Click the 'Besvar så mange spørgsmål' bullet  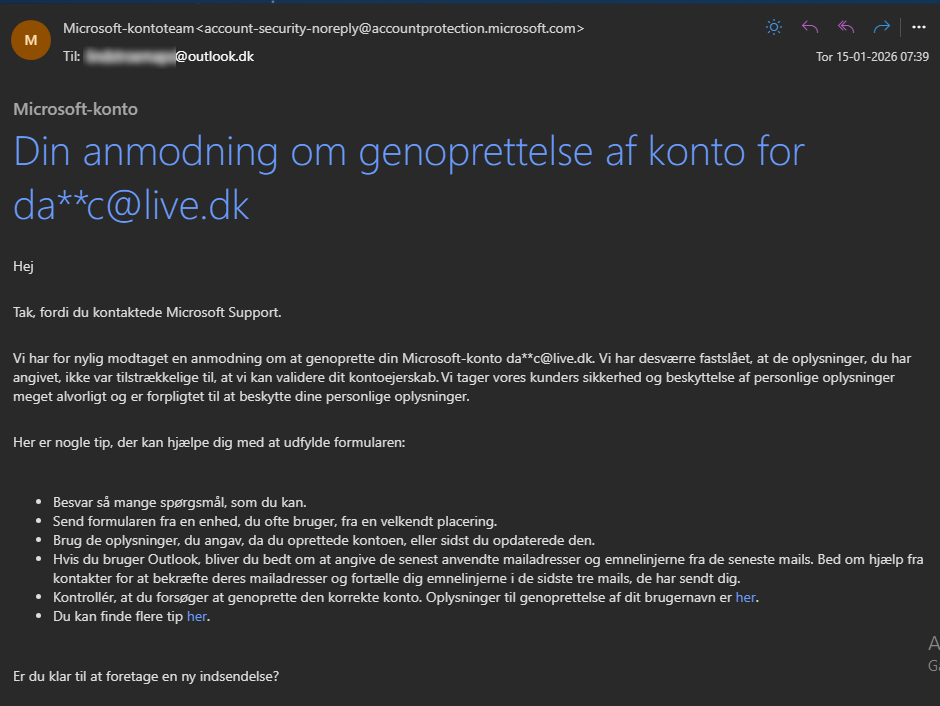(x=180, y=502)
